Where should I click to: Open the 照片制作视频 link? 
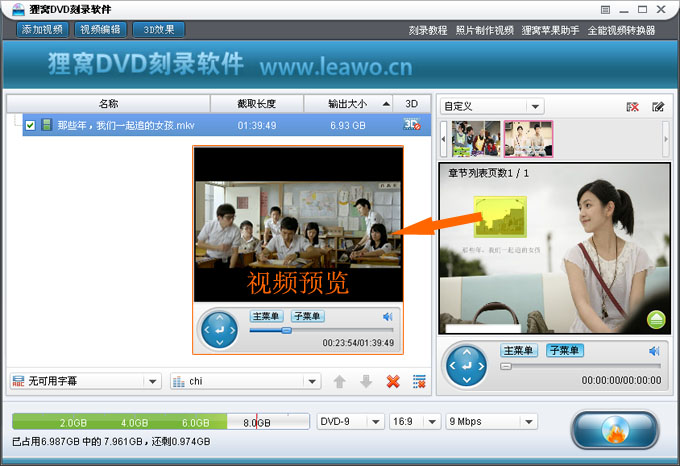(x=484, y=30)
